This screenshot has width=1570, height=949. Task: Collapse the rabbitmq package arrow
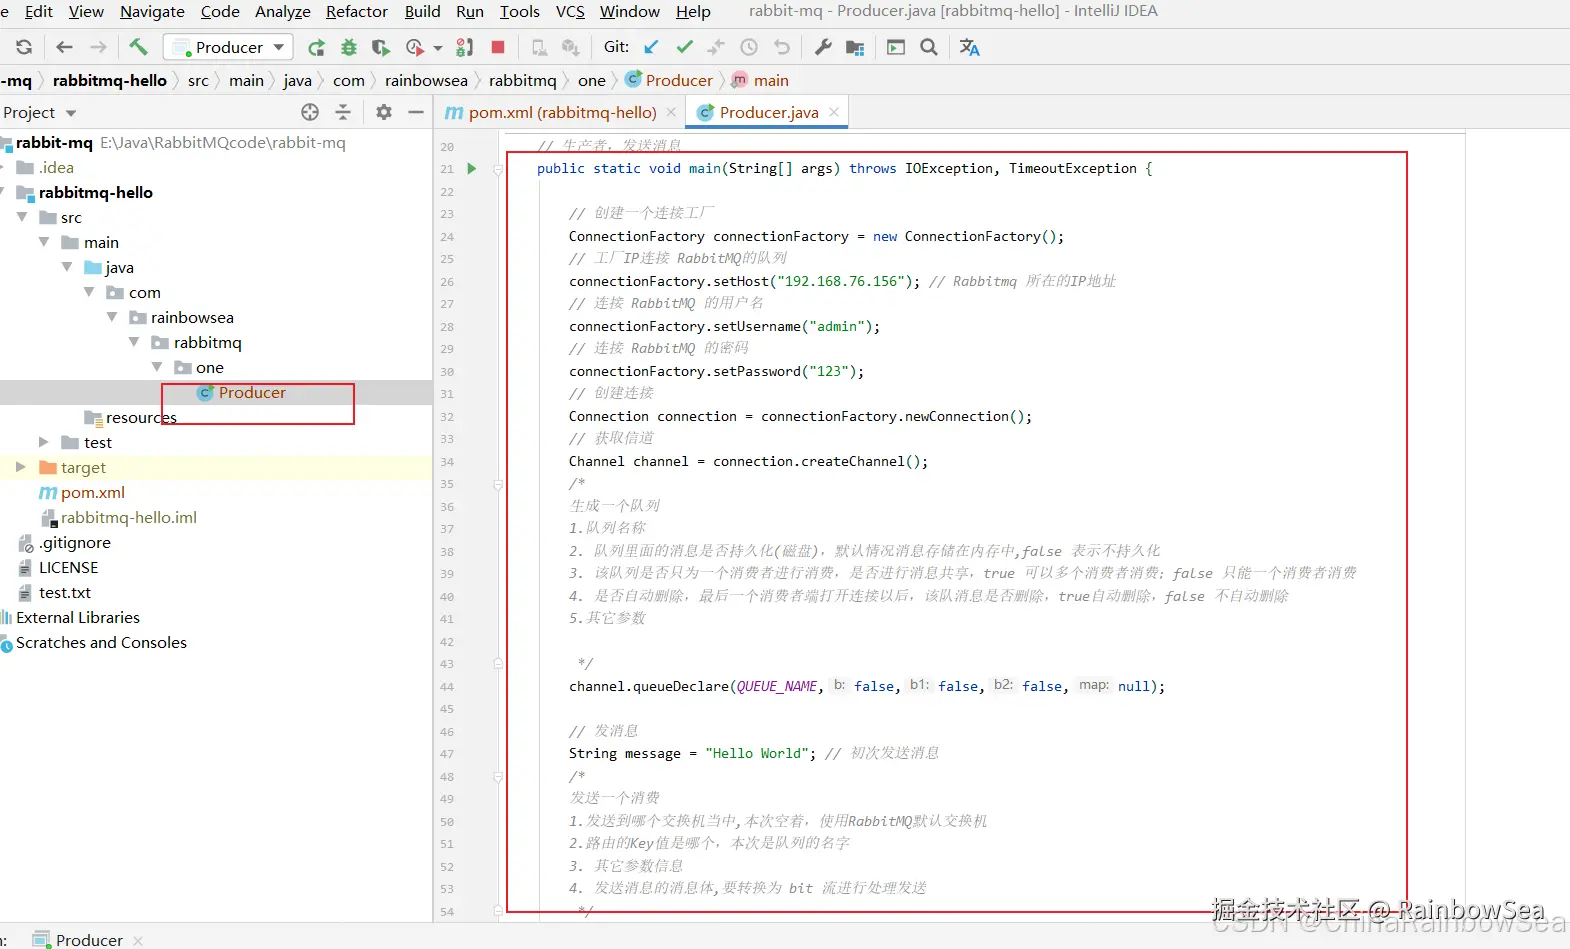click(x=134, y=342)
